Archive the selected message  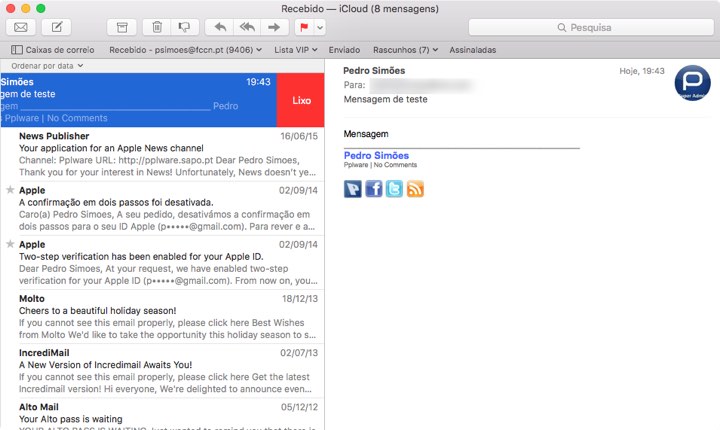click(x=122, y=28)
